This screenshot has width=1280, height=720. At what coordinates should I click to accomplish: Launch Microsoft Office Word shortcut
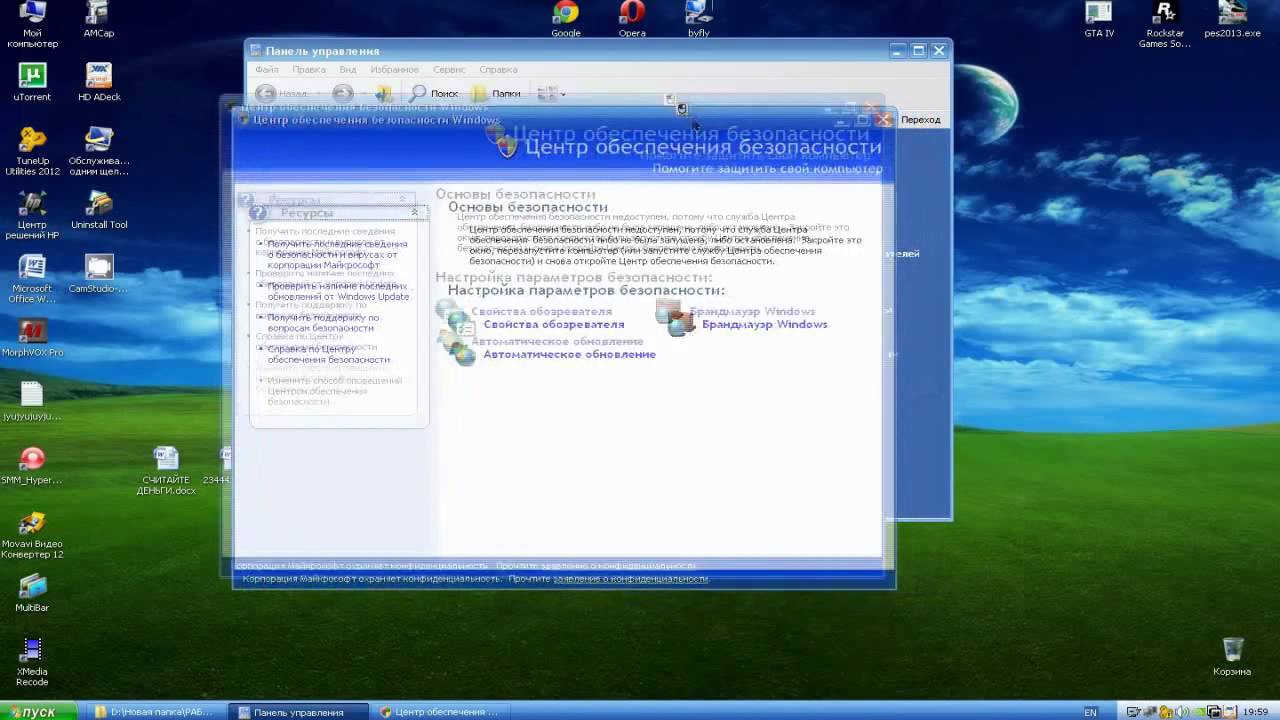pyautogui.click(x=32, y=280)
